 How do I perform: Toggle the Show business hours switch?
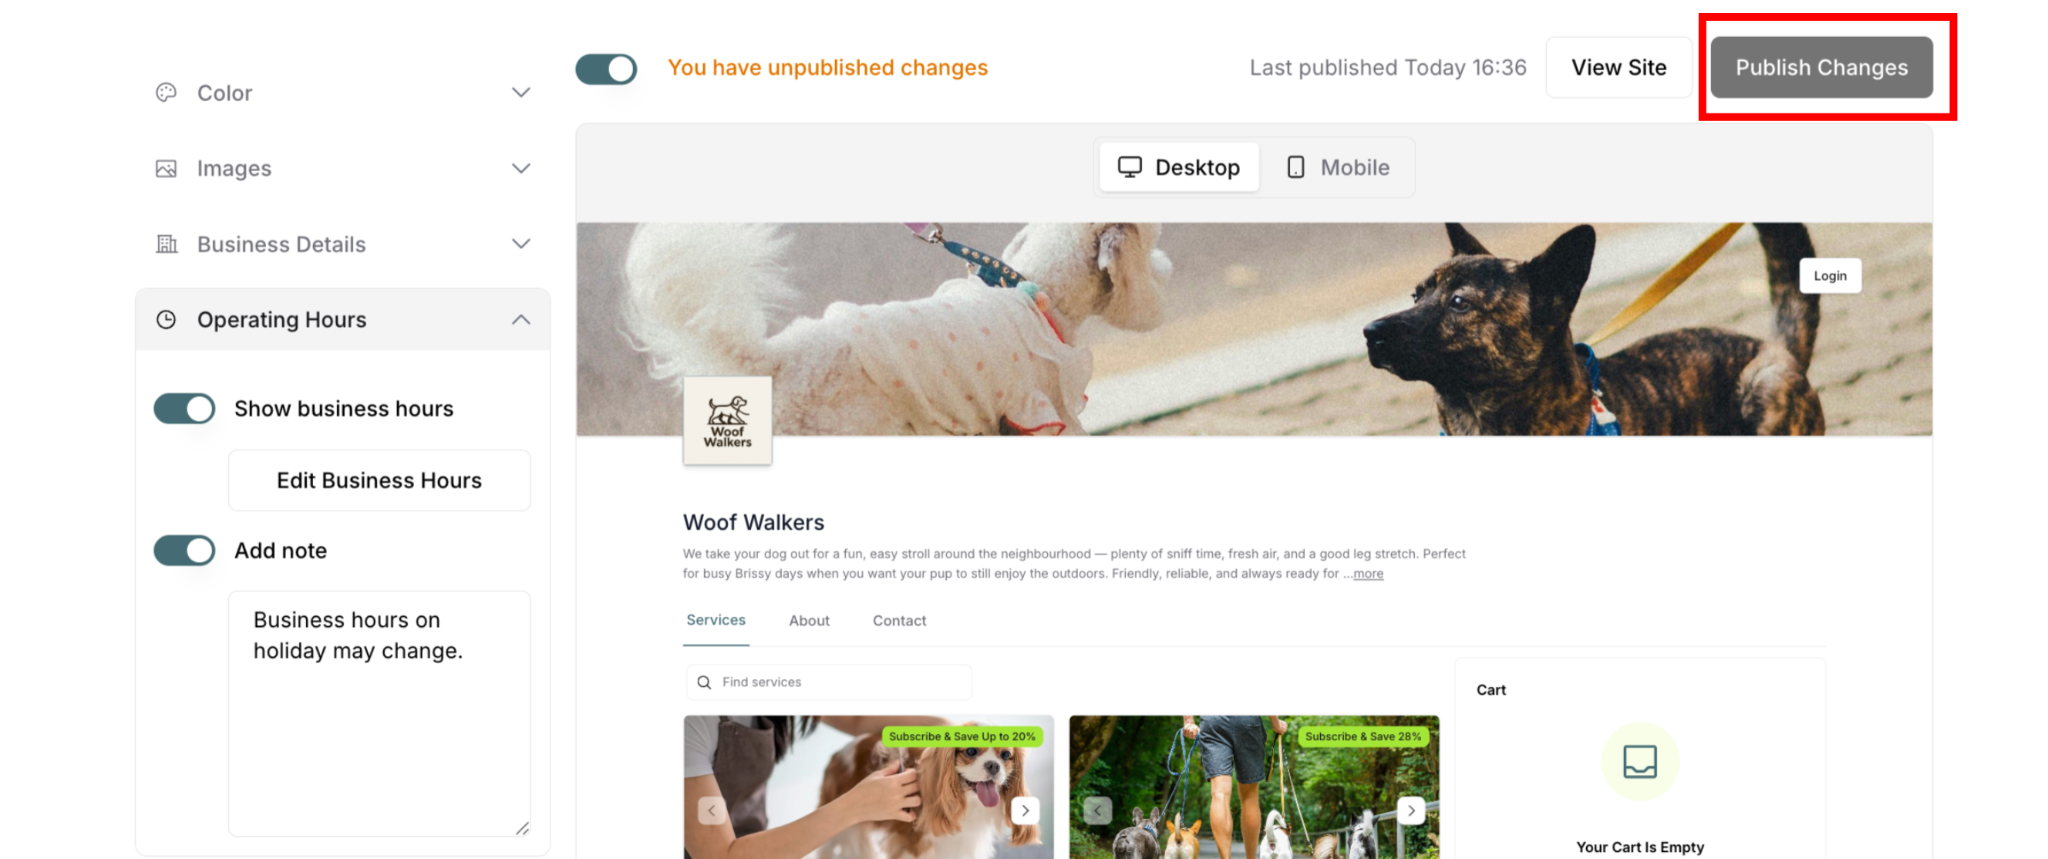pos(184,408)
